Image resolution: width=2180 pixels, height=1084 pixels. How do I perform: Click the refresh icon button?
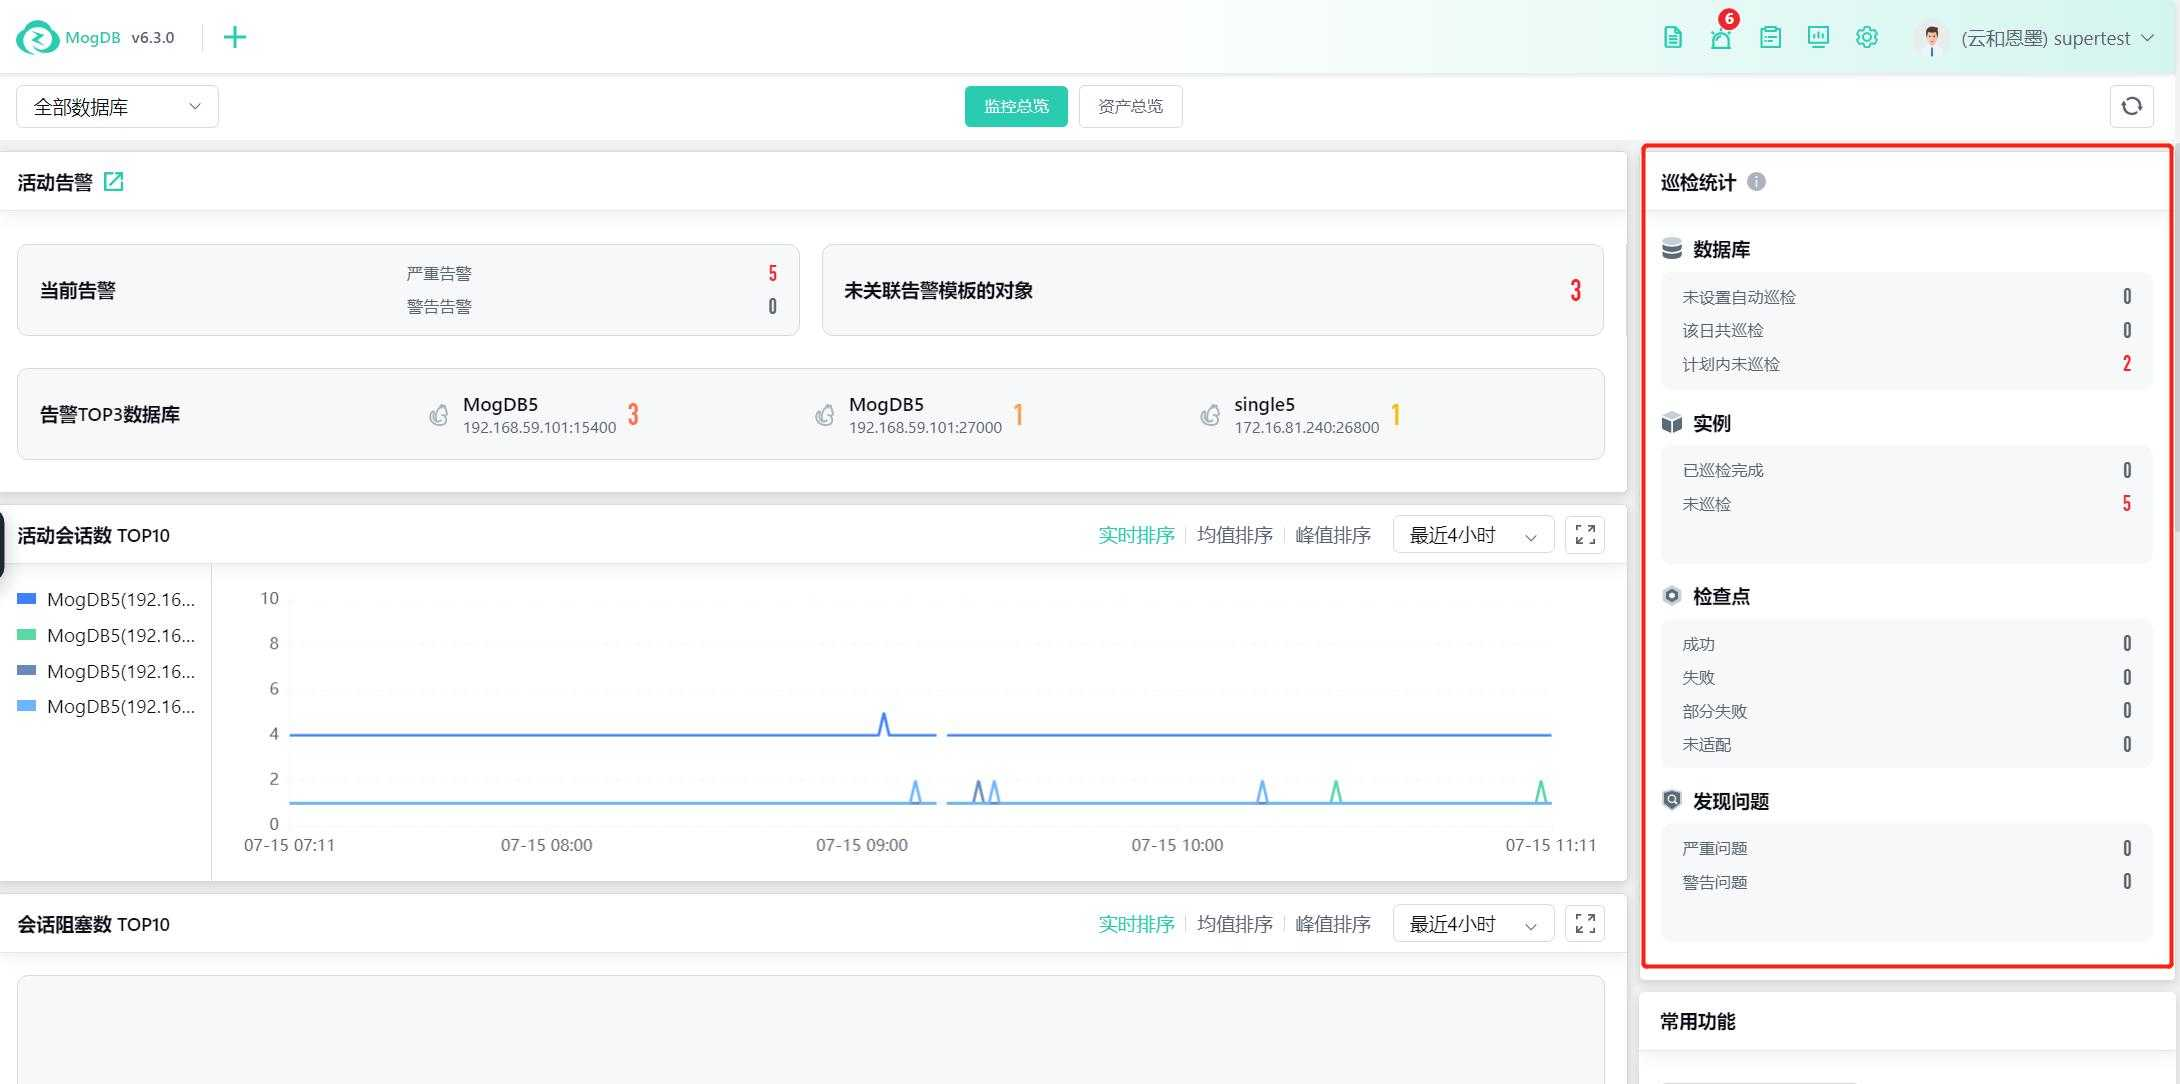[2131, 106]
